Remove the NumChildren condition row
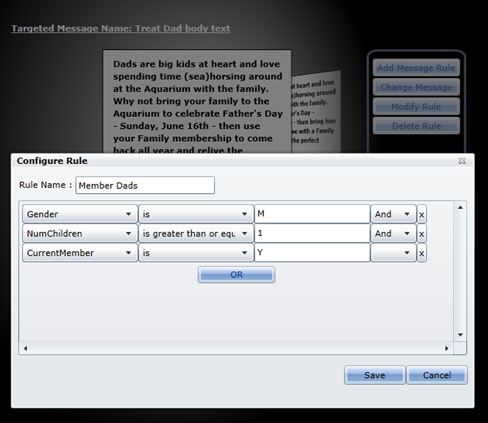Screen dimensions: 488x423 coord(422,233)
